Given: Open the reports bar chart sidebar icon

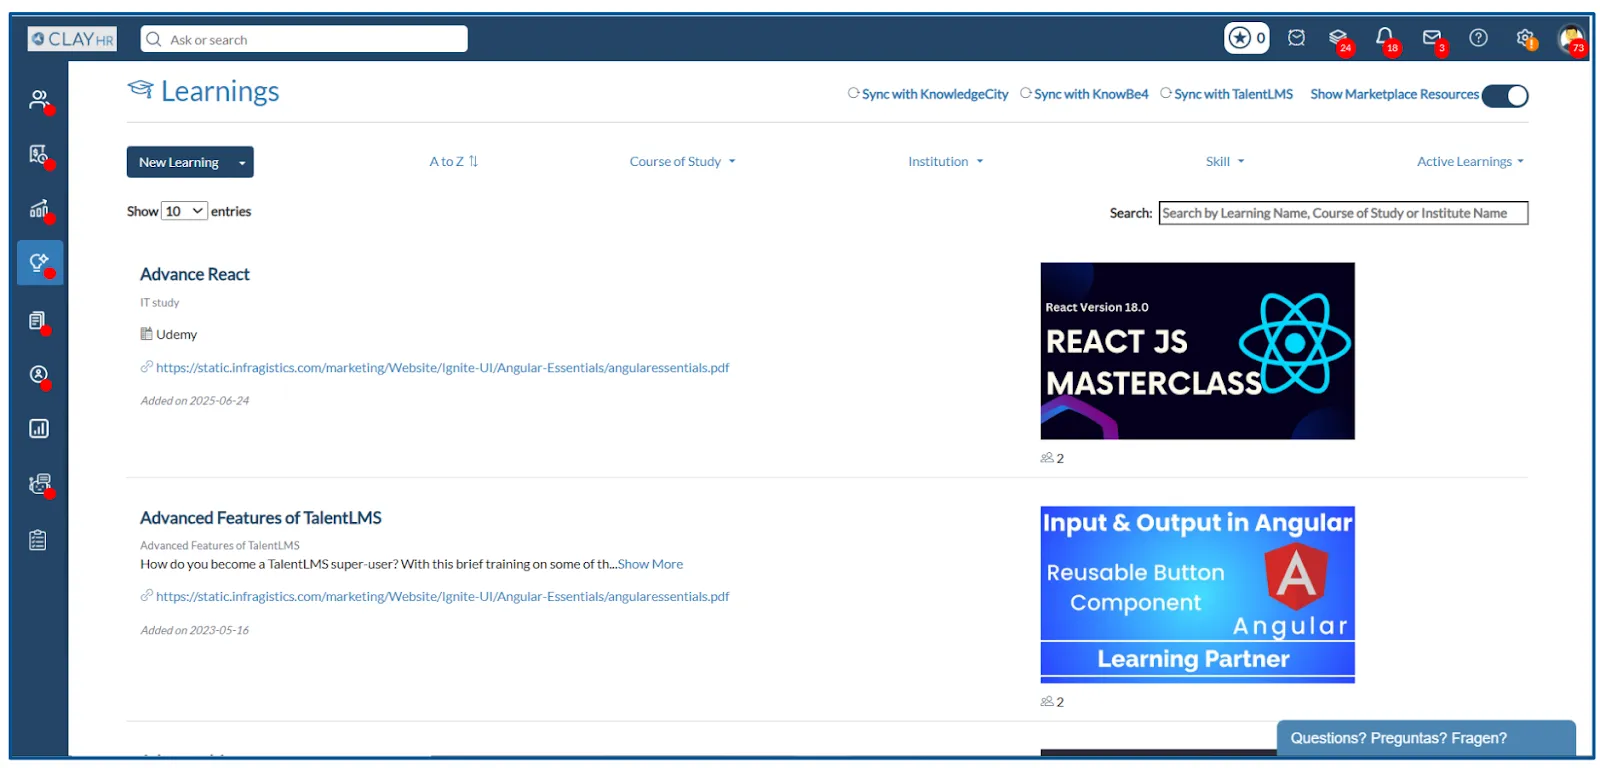Looking at the screenshot, I should [x=39, y=429].
